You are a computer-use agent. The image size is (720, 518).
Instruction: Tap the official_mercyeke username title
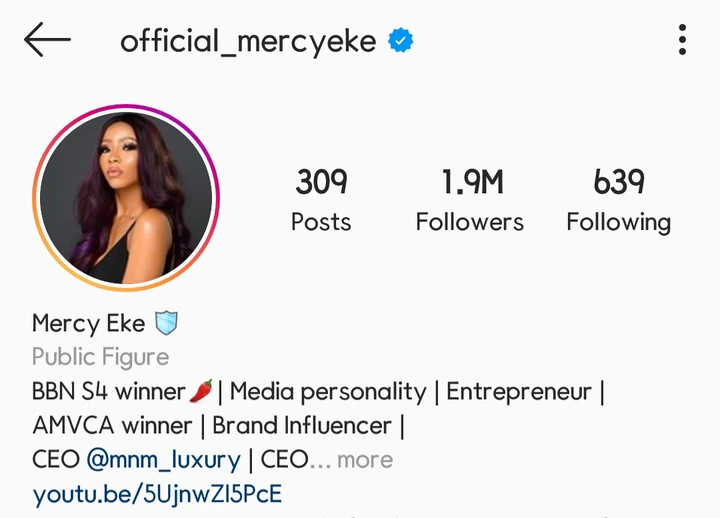click(248, 41)
